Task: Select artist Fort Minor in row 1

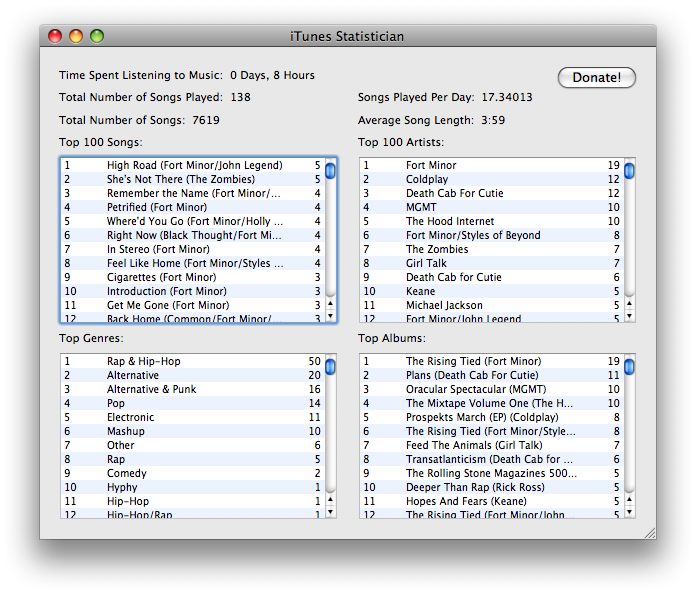Action: click(492, 165)
